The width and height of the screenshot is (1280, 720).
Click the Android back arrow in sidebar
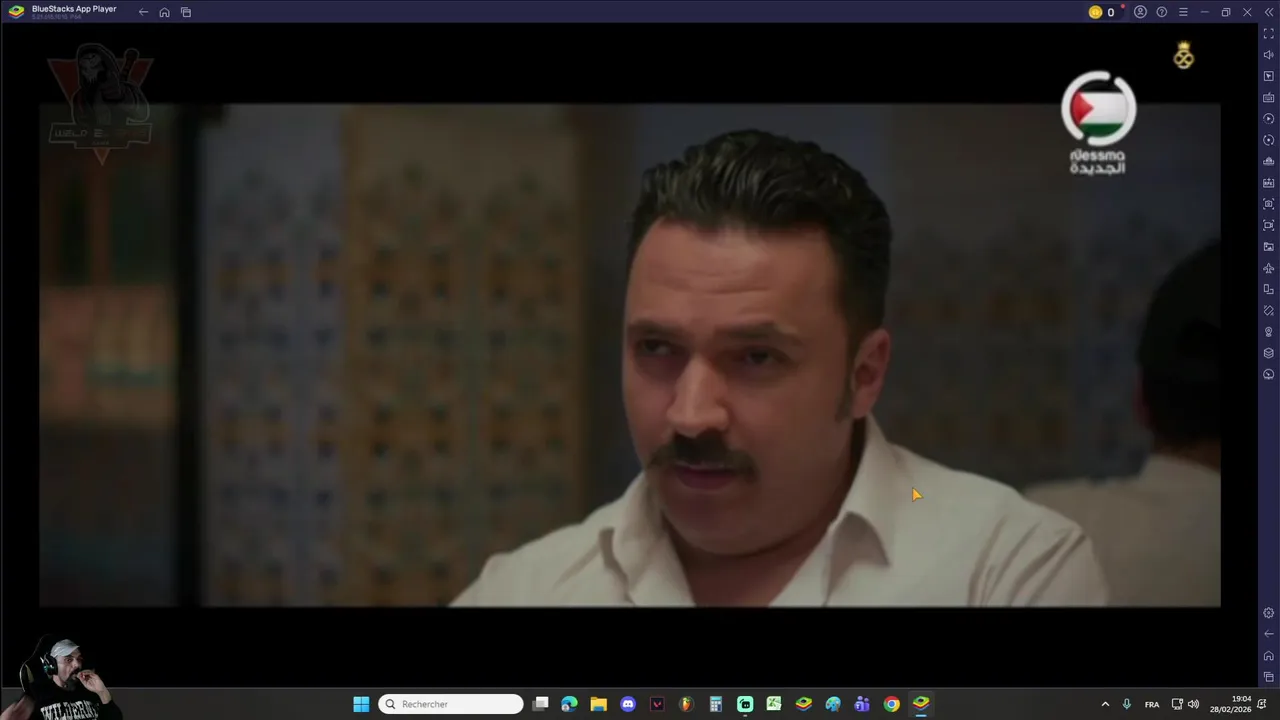point(1268,634)
